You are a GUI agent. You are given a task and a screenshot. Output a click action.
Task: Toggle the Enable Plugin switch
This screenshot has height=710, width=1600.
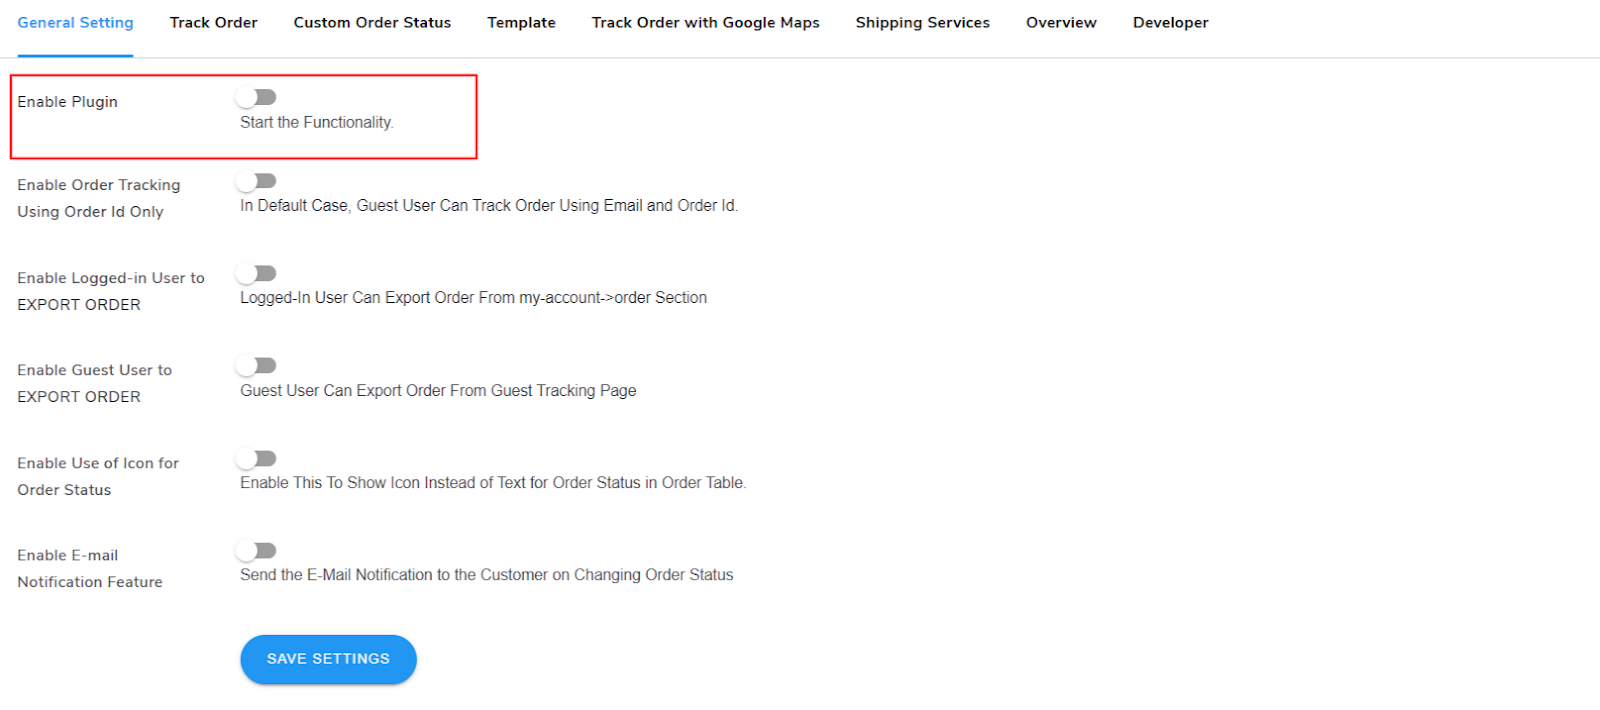point(256,97)
